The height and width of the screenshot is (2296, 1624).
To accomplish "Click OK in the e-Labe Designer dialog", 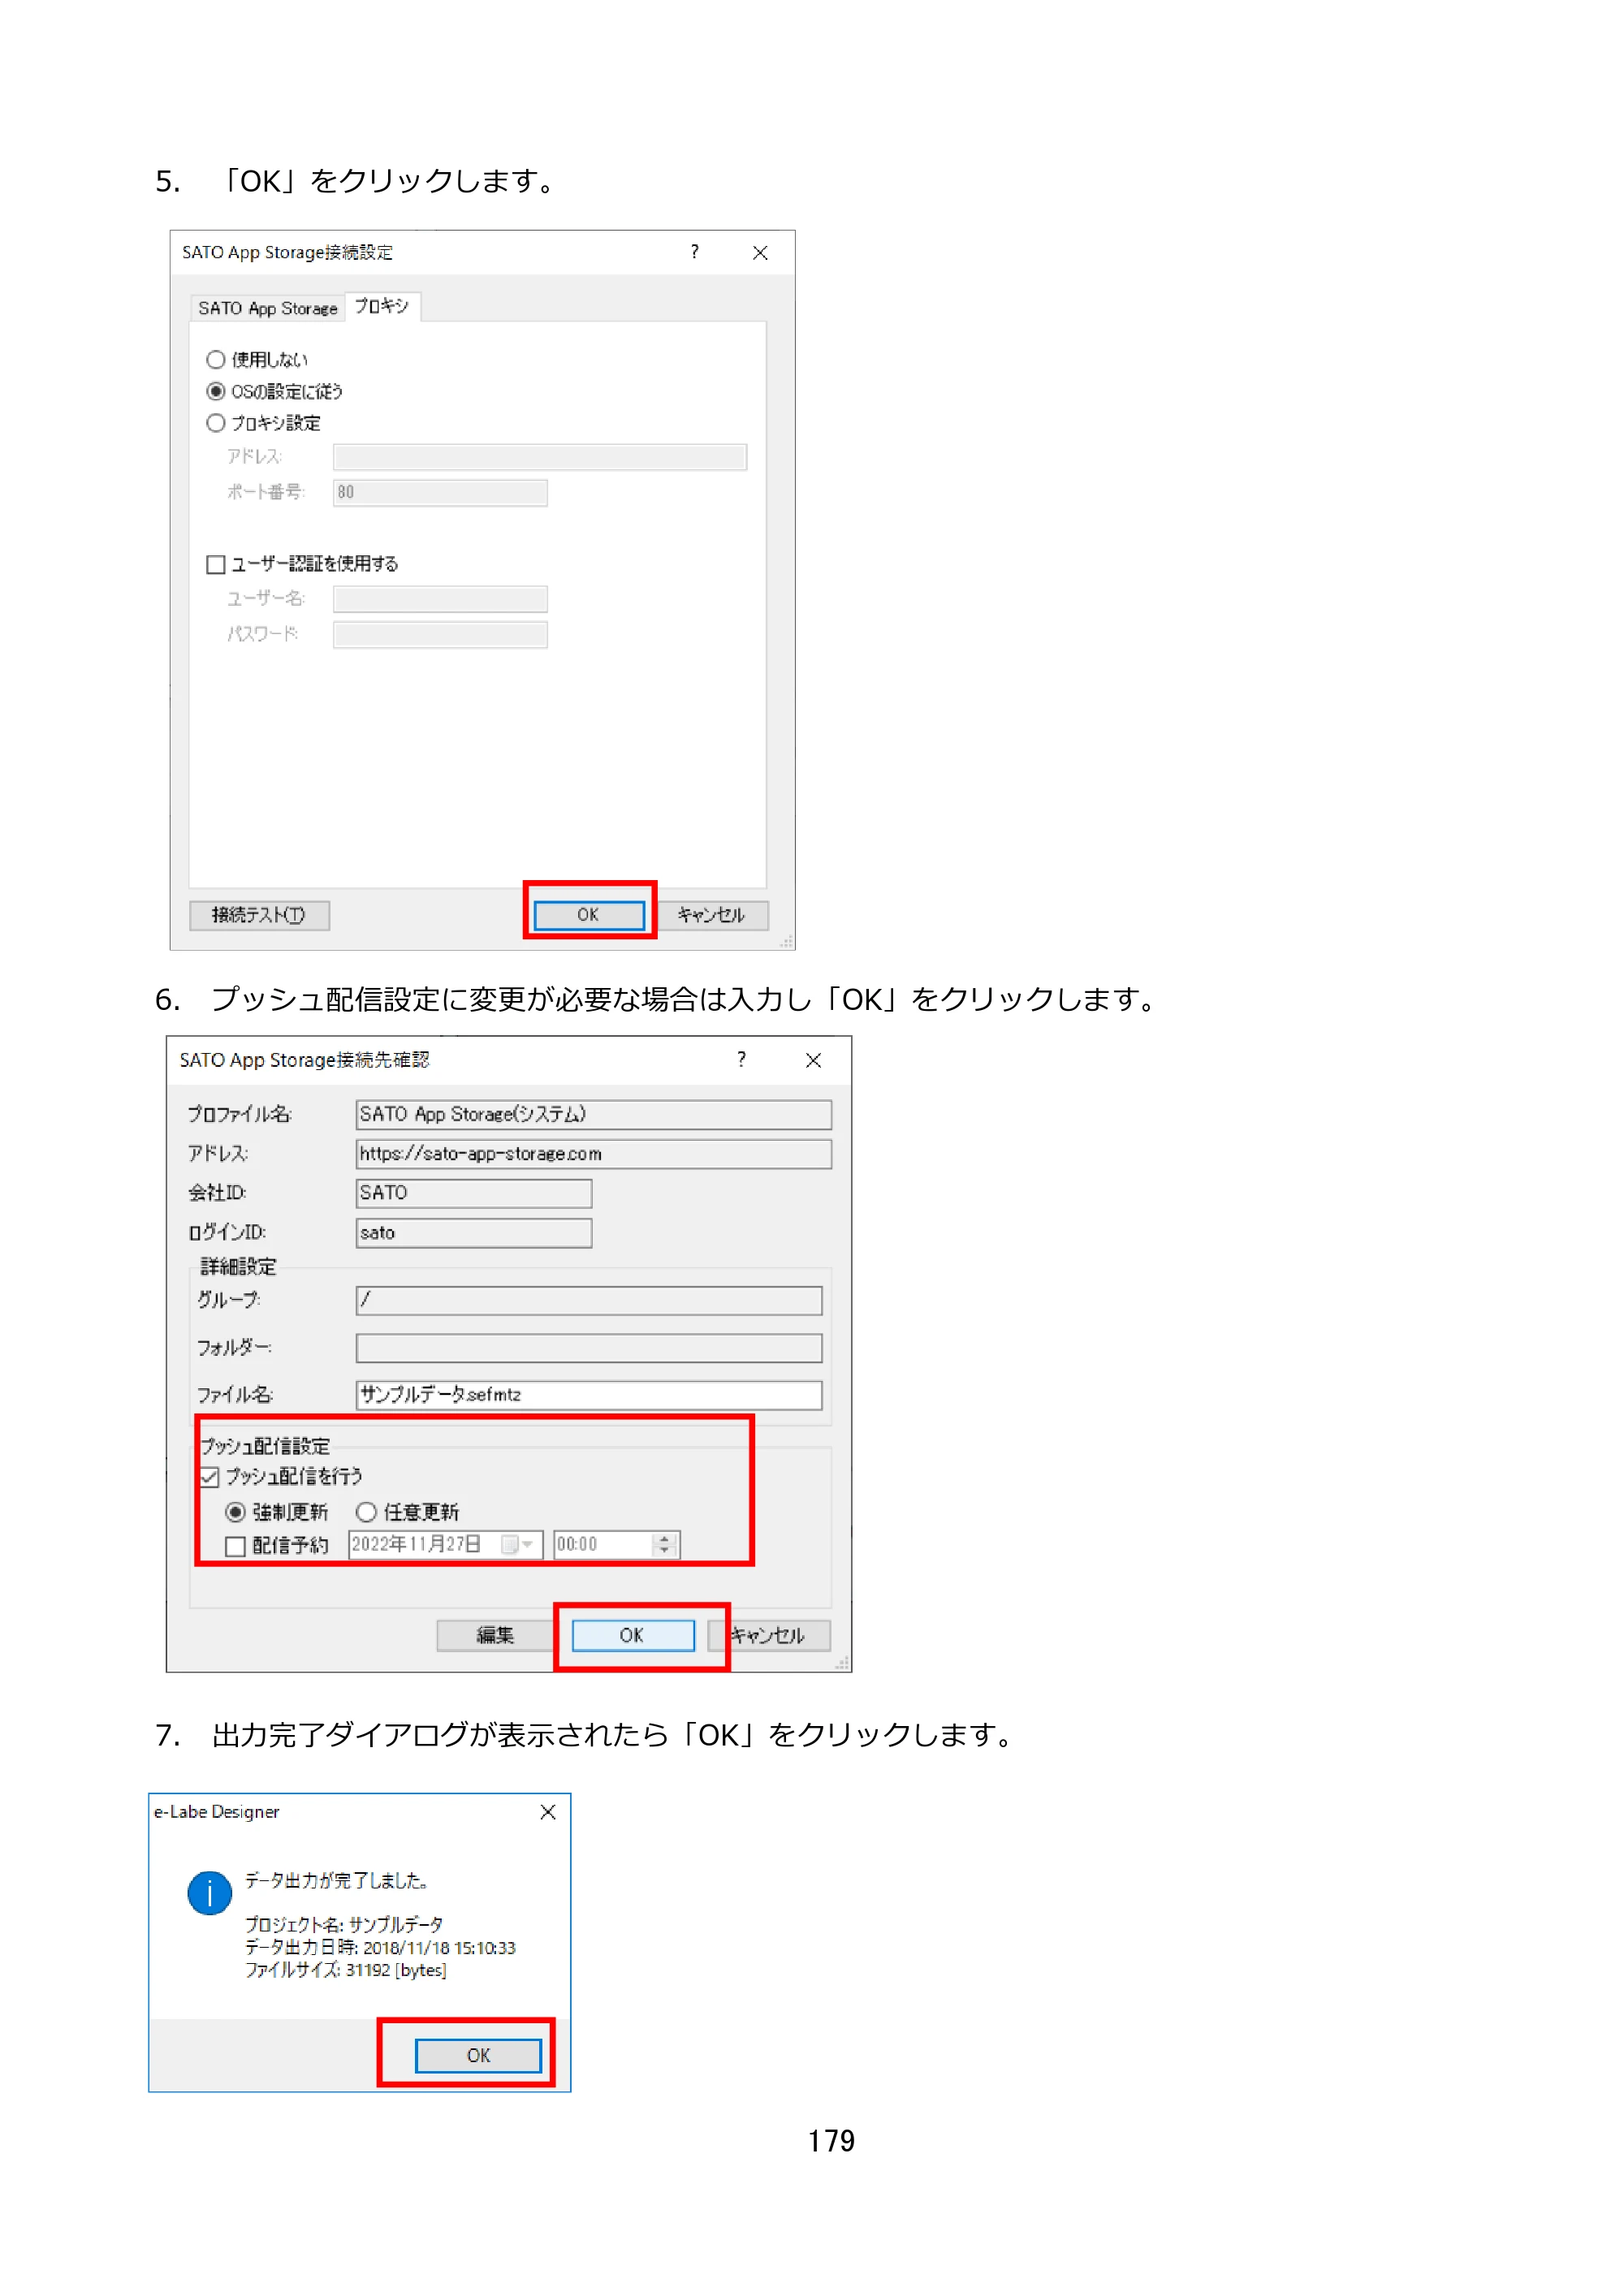I will (x=478, y=2055).
